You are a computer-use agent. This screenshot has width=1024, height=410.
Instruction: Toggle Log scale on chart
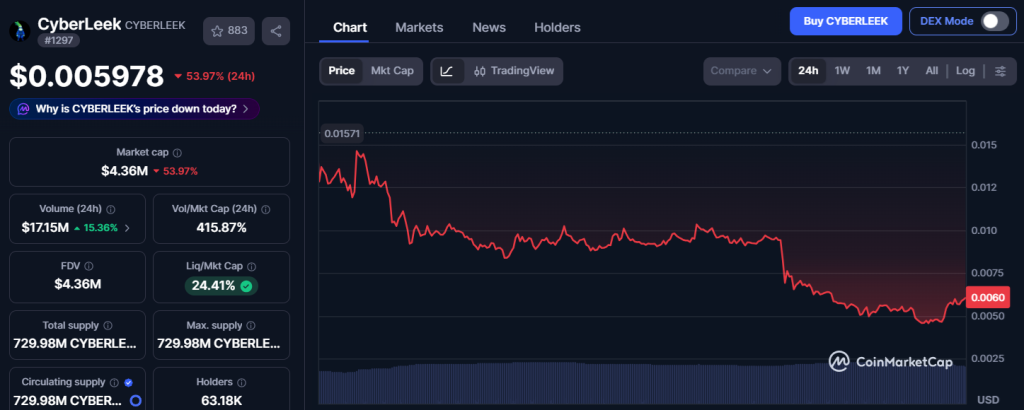pos(965,71)
